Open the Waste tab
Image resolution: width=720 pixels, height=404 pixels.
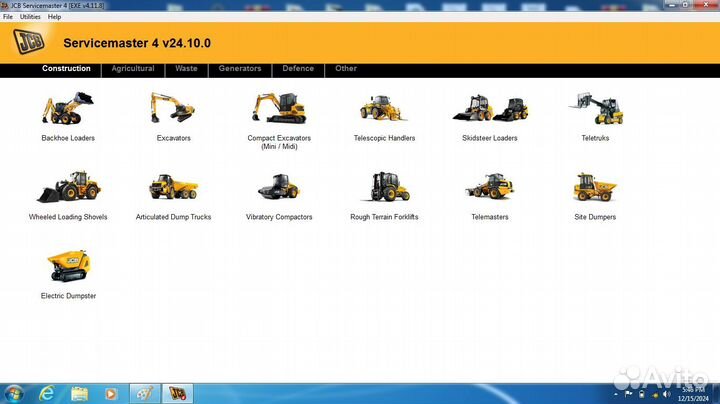(x=186, y=68)
